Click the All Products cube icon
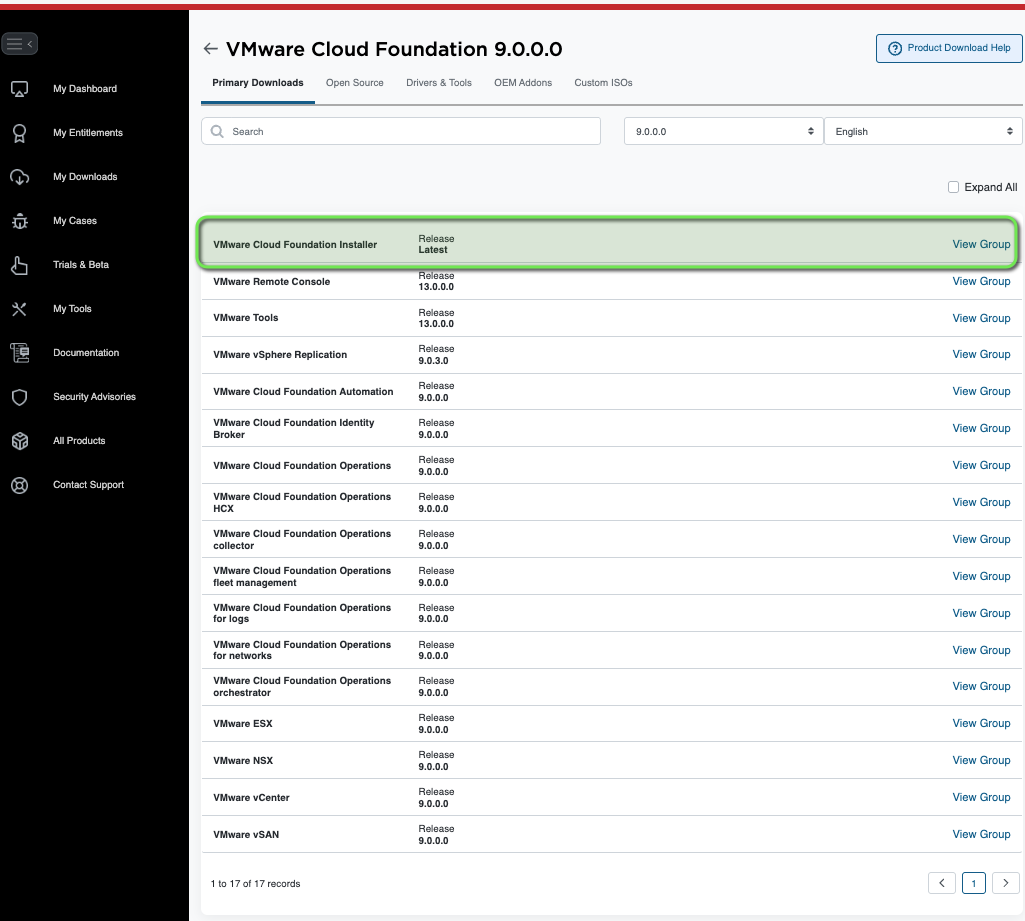 [20, 441]
